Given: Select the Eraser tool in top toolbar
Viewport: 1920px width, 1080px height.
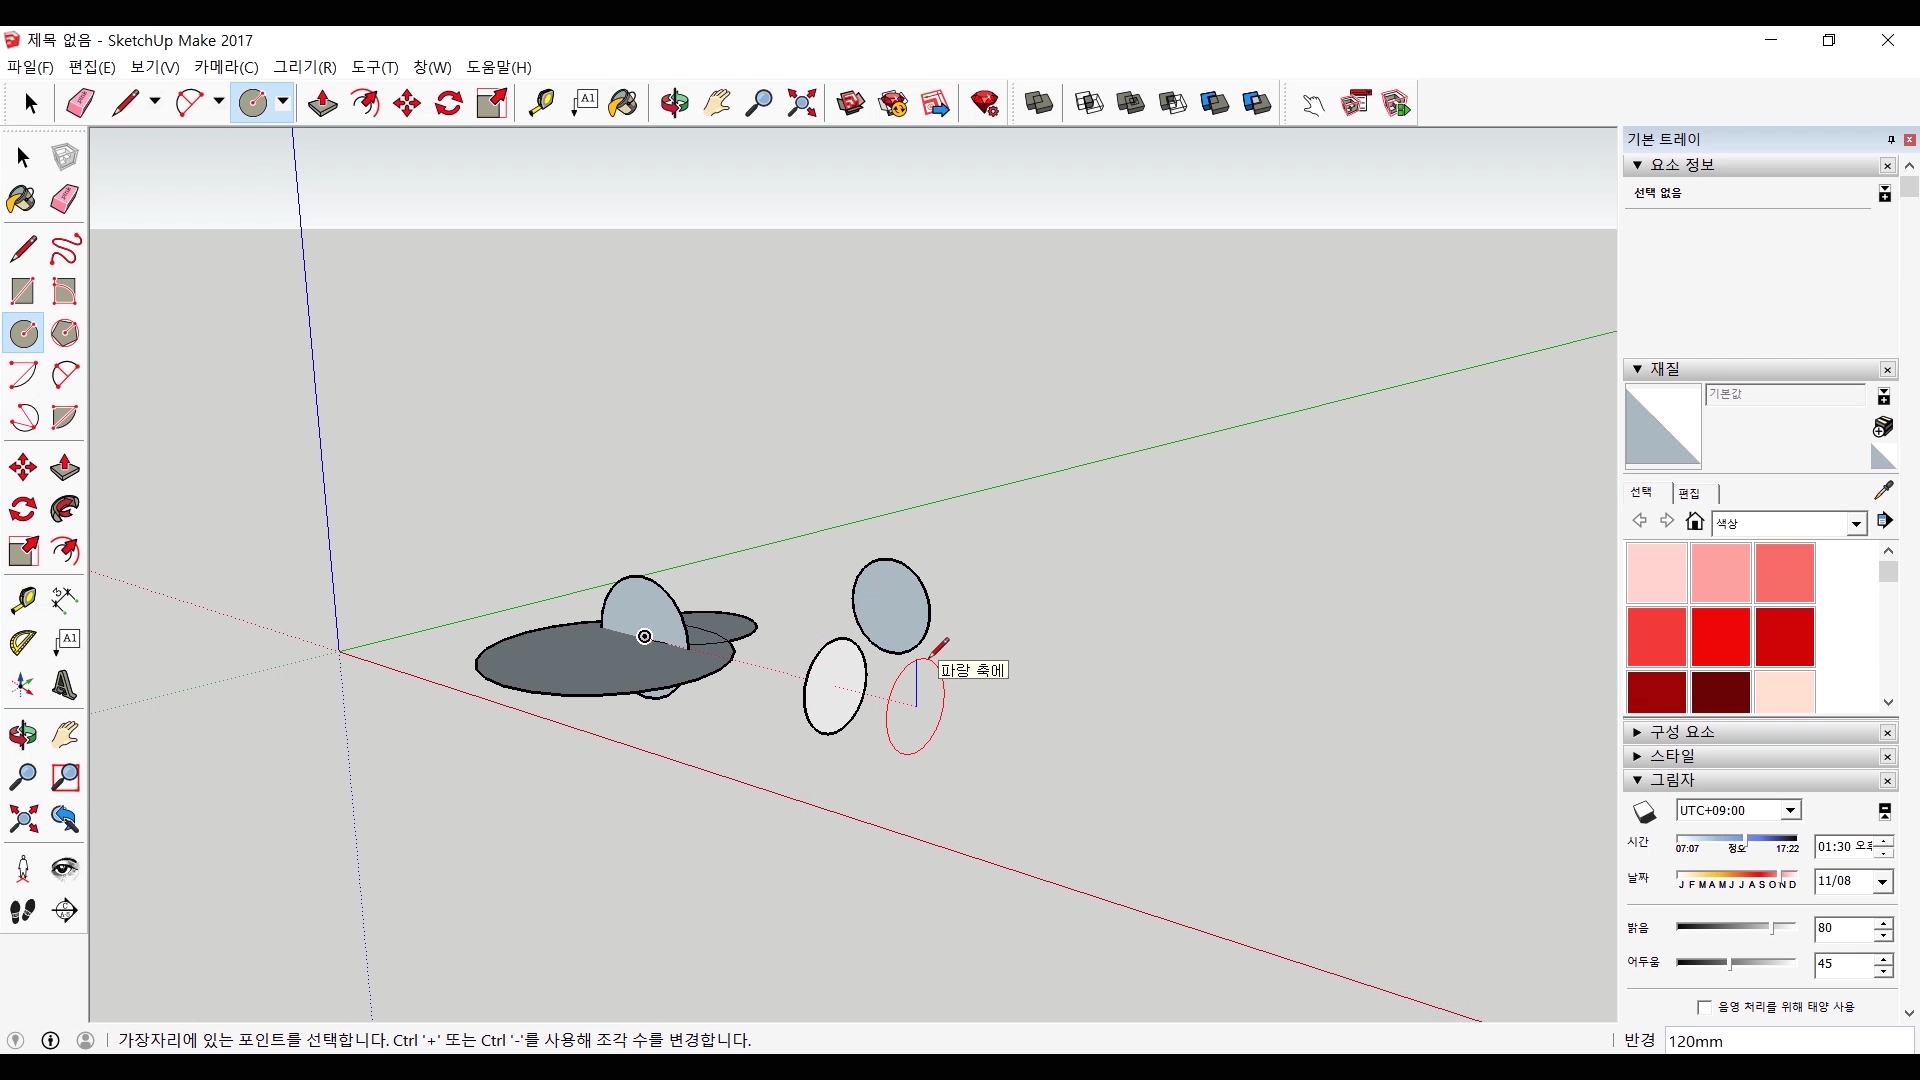Looking at the screenshot, I should (x=80, y=103).
